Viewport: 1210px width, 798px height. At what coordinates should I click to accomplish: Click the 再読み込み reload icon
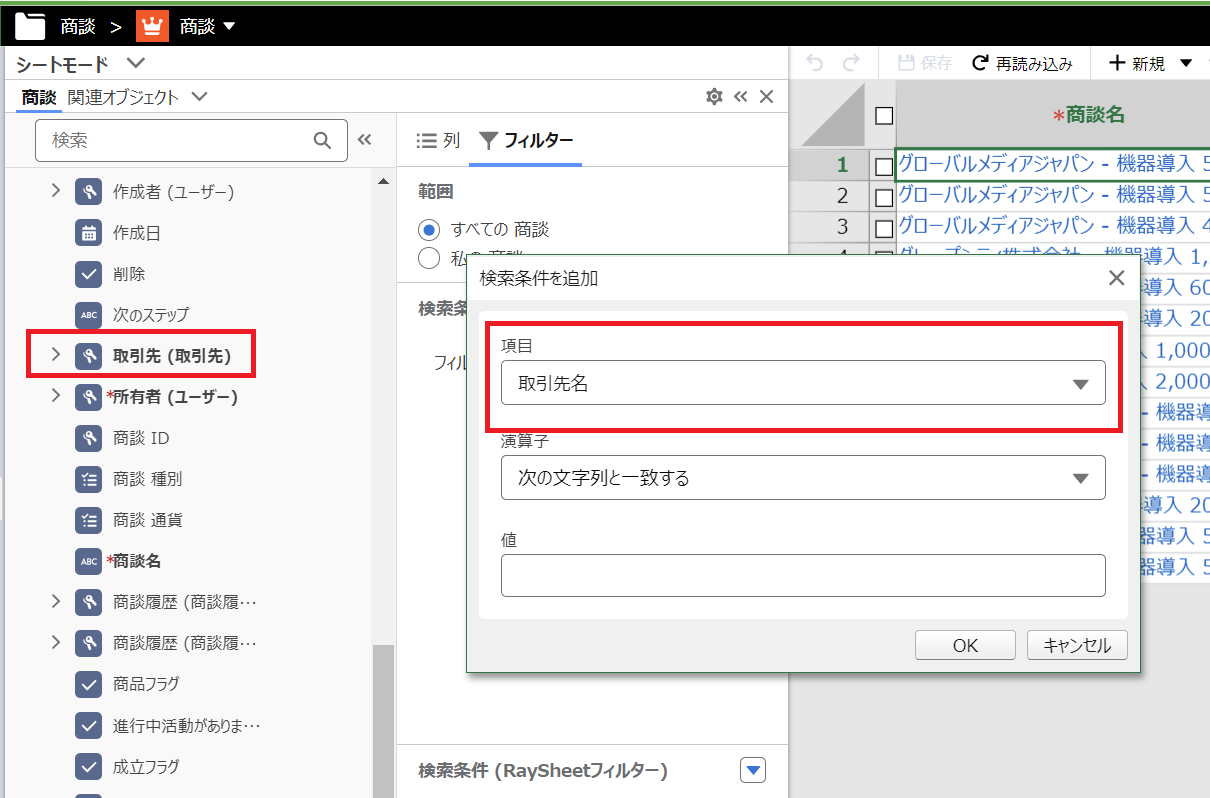point(980,64)
